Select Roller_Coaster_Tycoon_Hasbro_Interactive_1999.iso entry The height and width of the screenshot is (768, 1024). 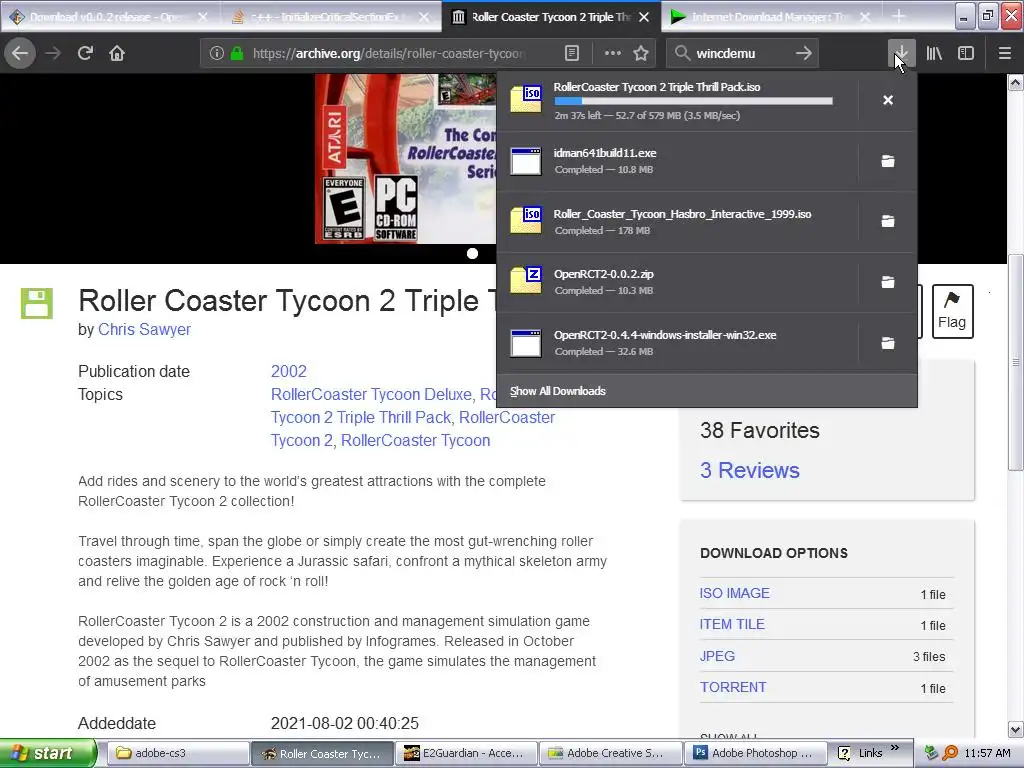(x=677, y=221)
